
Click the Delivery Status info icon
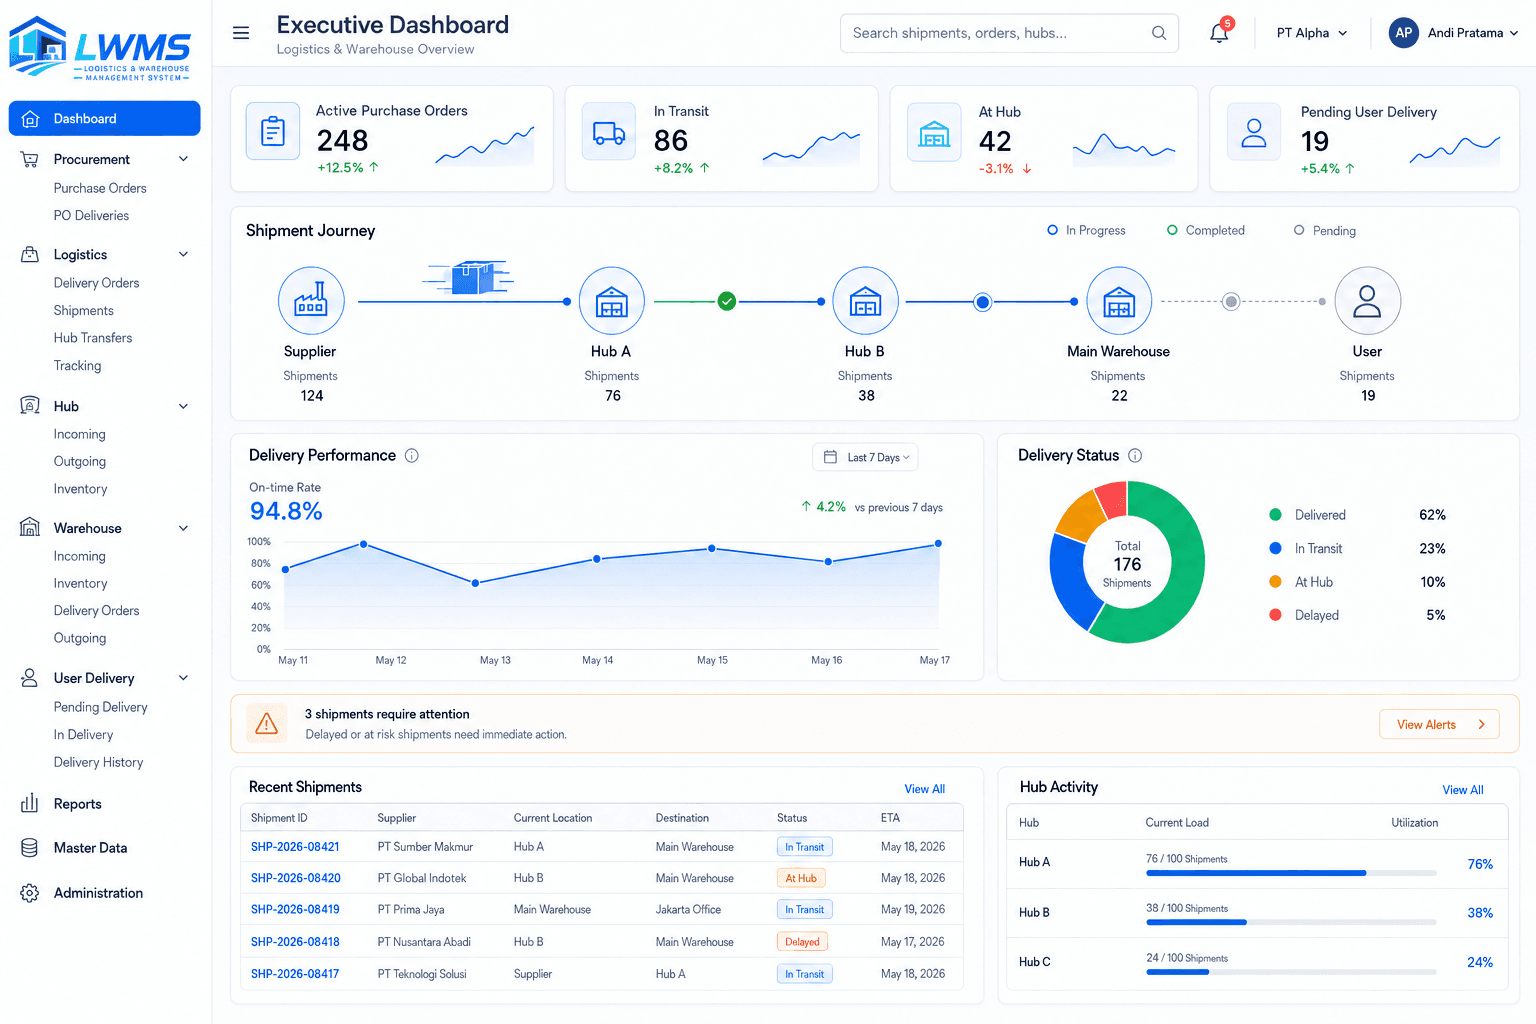click(1135, 456)
